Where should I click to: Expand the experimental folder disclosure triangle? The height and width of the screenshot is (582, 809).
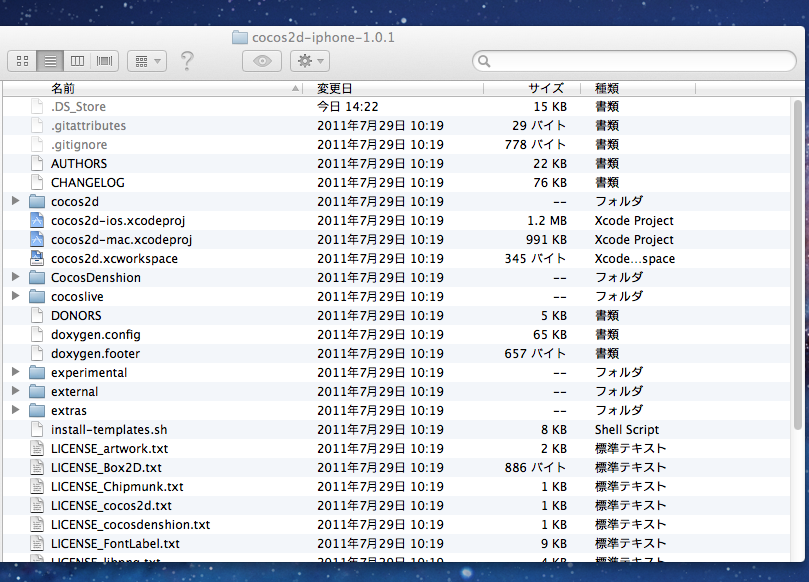15,372
